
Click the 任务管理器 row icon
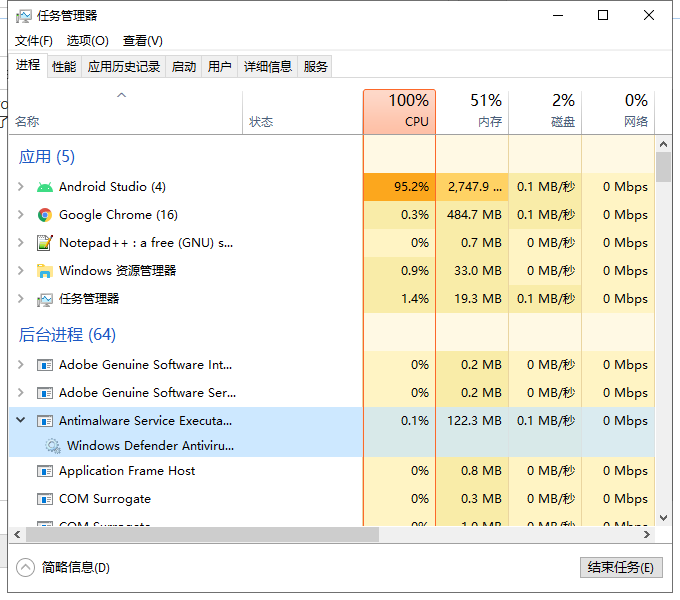(x=45, y=299)
